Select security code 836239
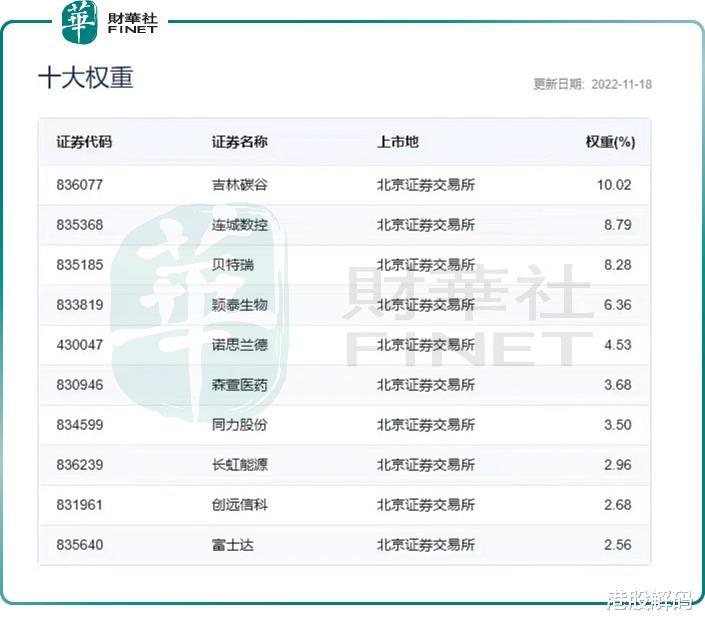The image size is (705, 625). 80,465
